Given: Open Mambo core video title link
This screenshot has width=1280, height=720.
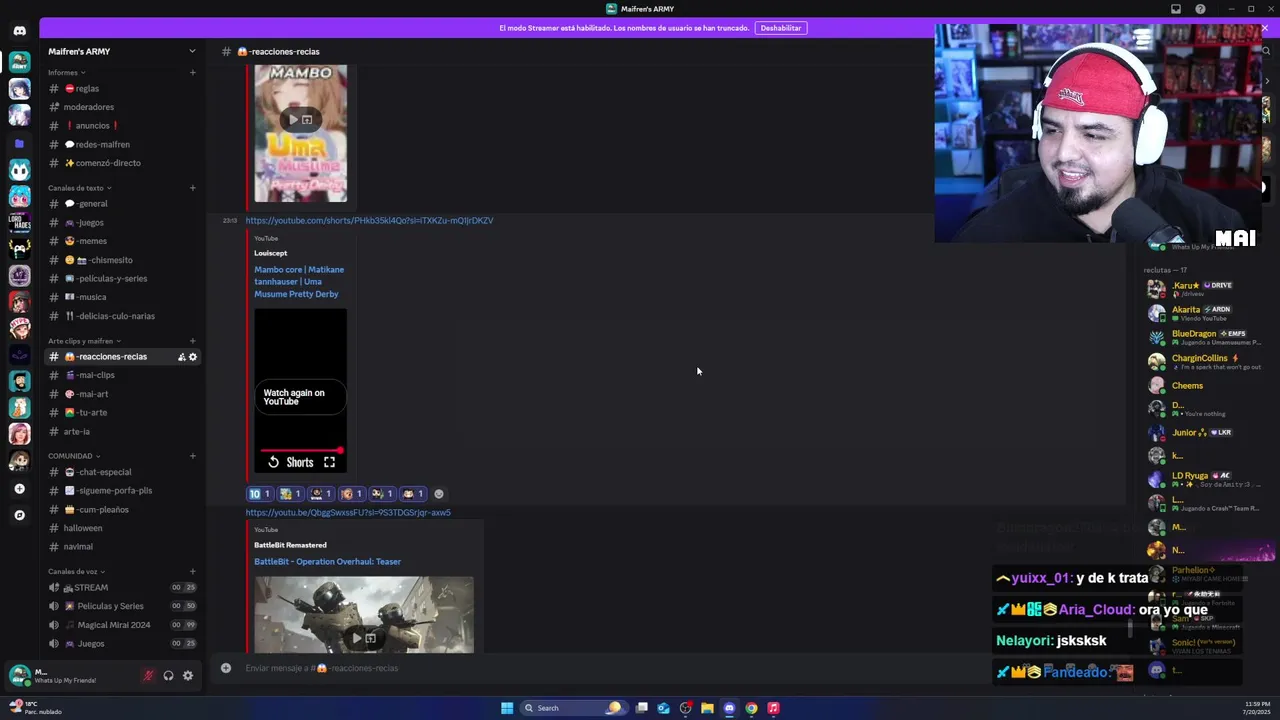Looking at the screenshot, I should (299, 282).
